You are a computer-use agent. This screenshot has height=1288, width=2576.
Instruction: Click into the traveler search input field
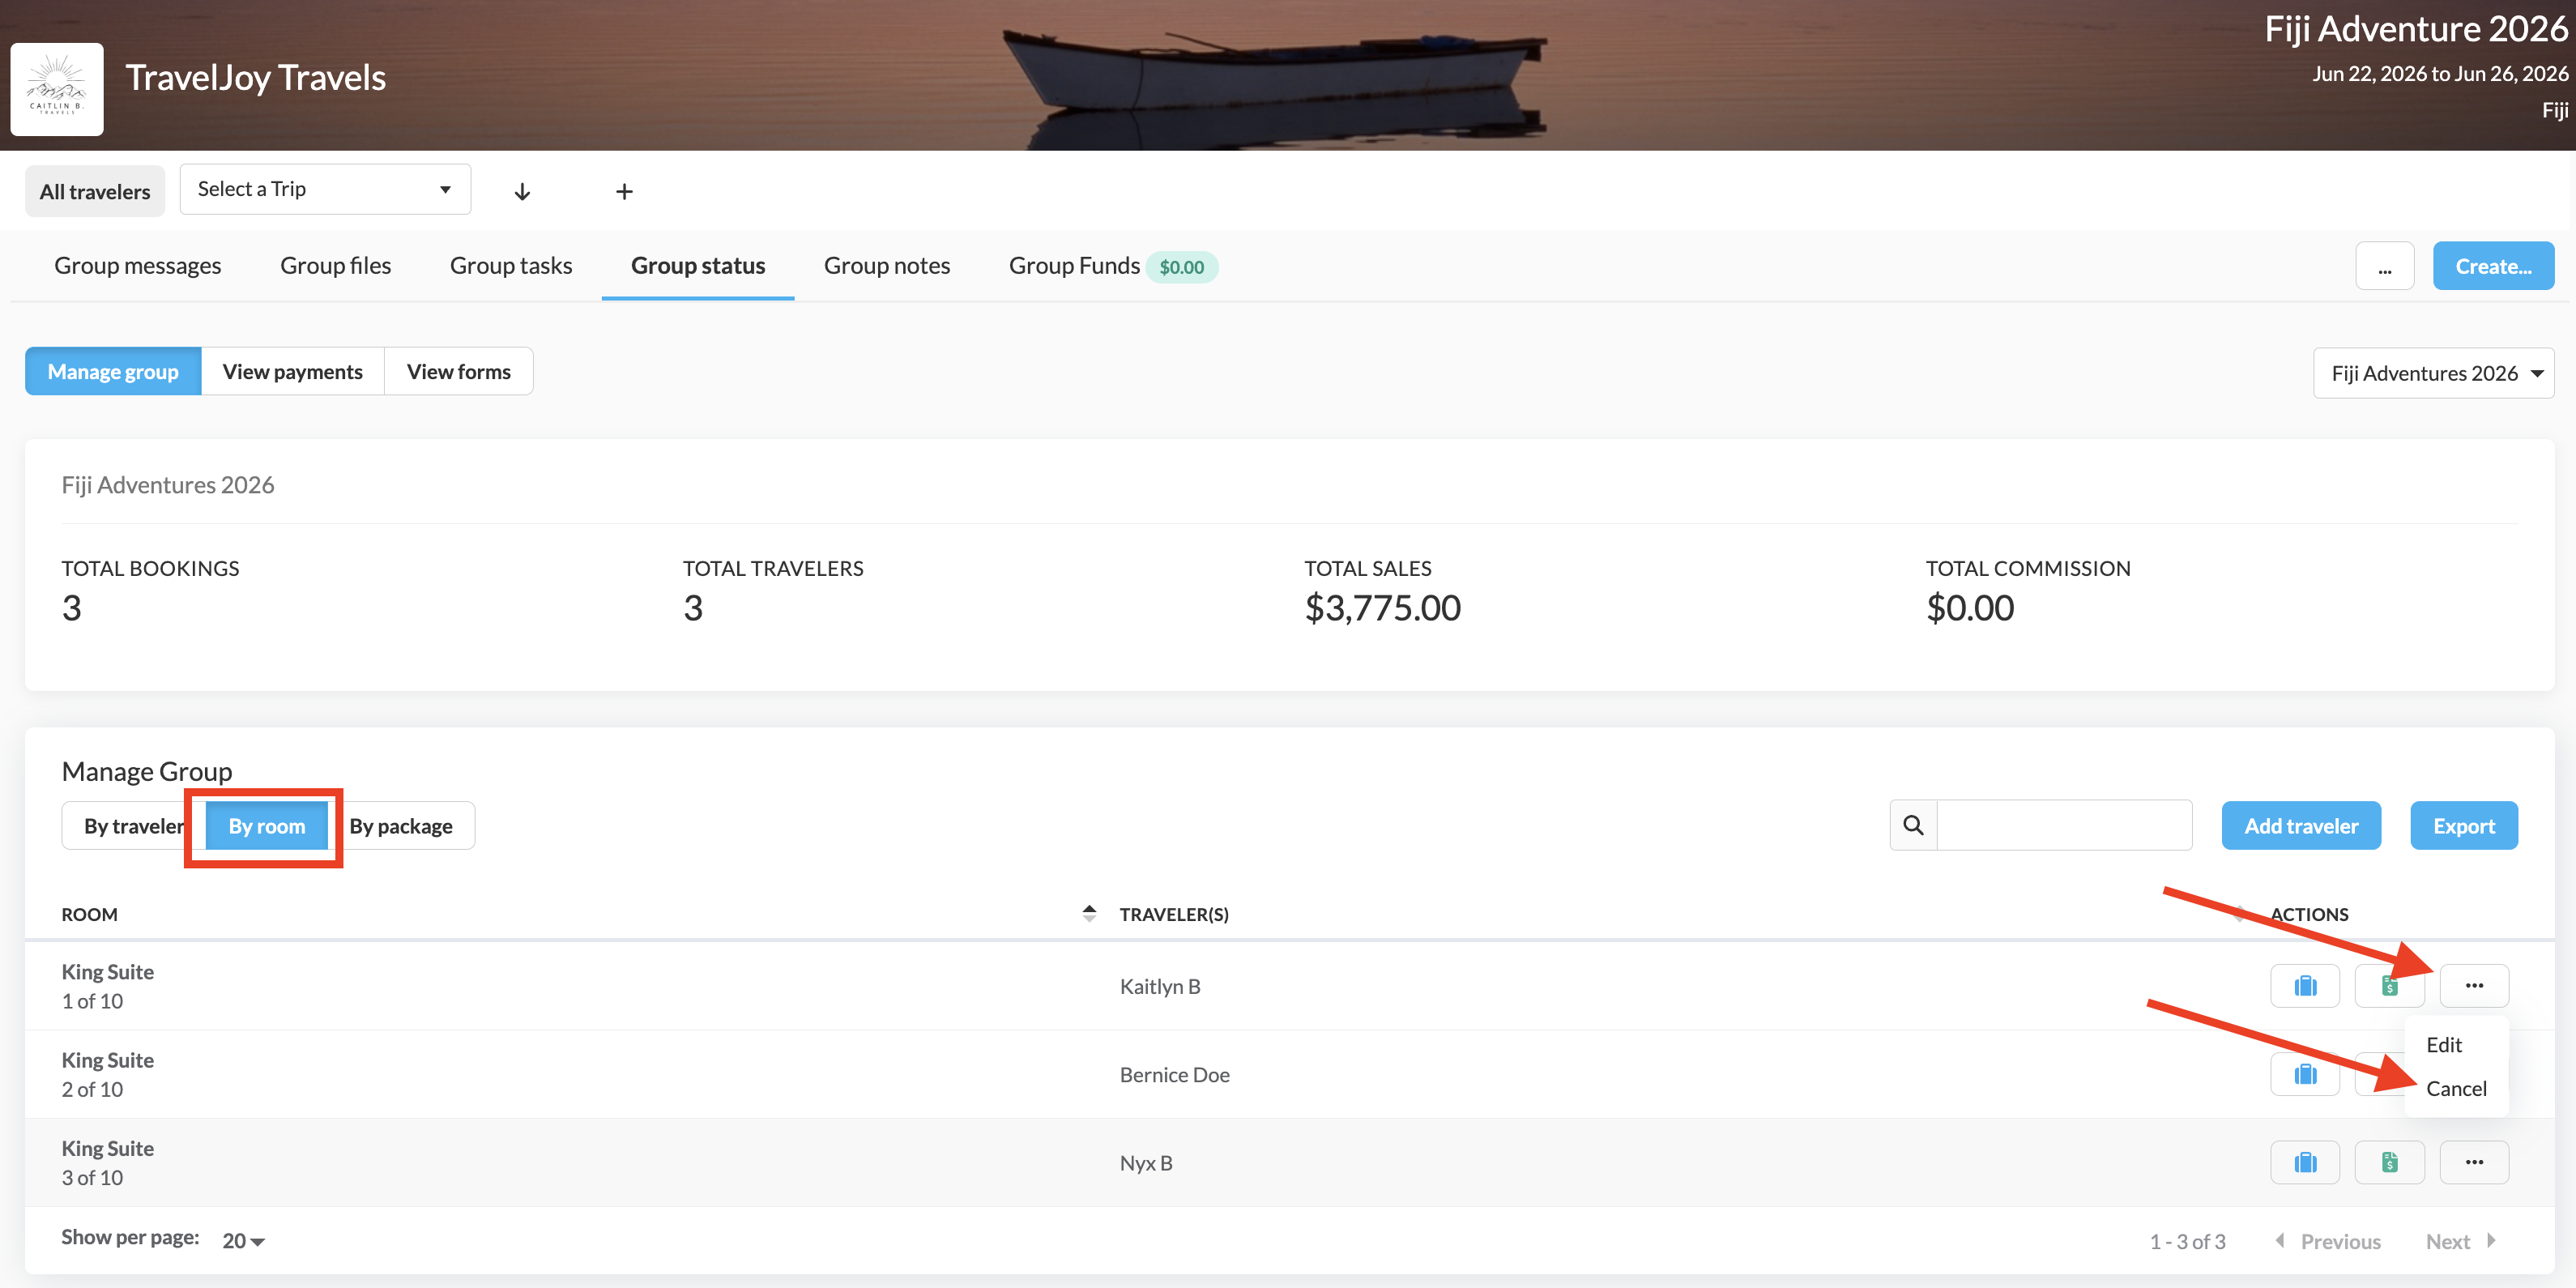(x=2064, y=825)
